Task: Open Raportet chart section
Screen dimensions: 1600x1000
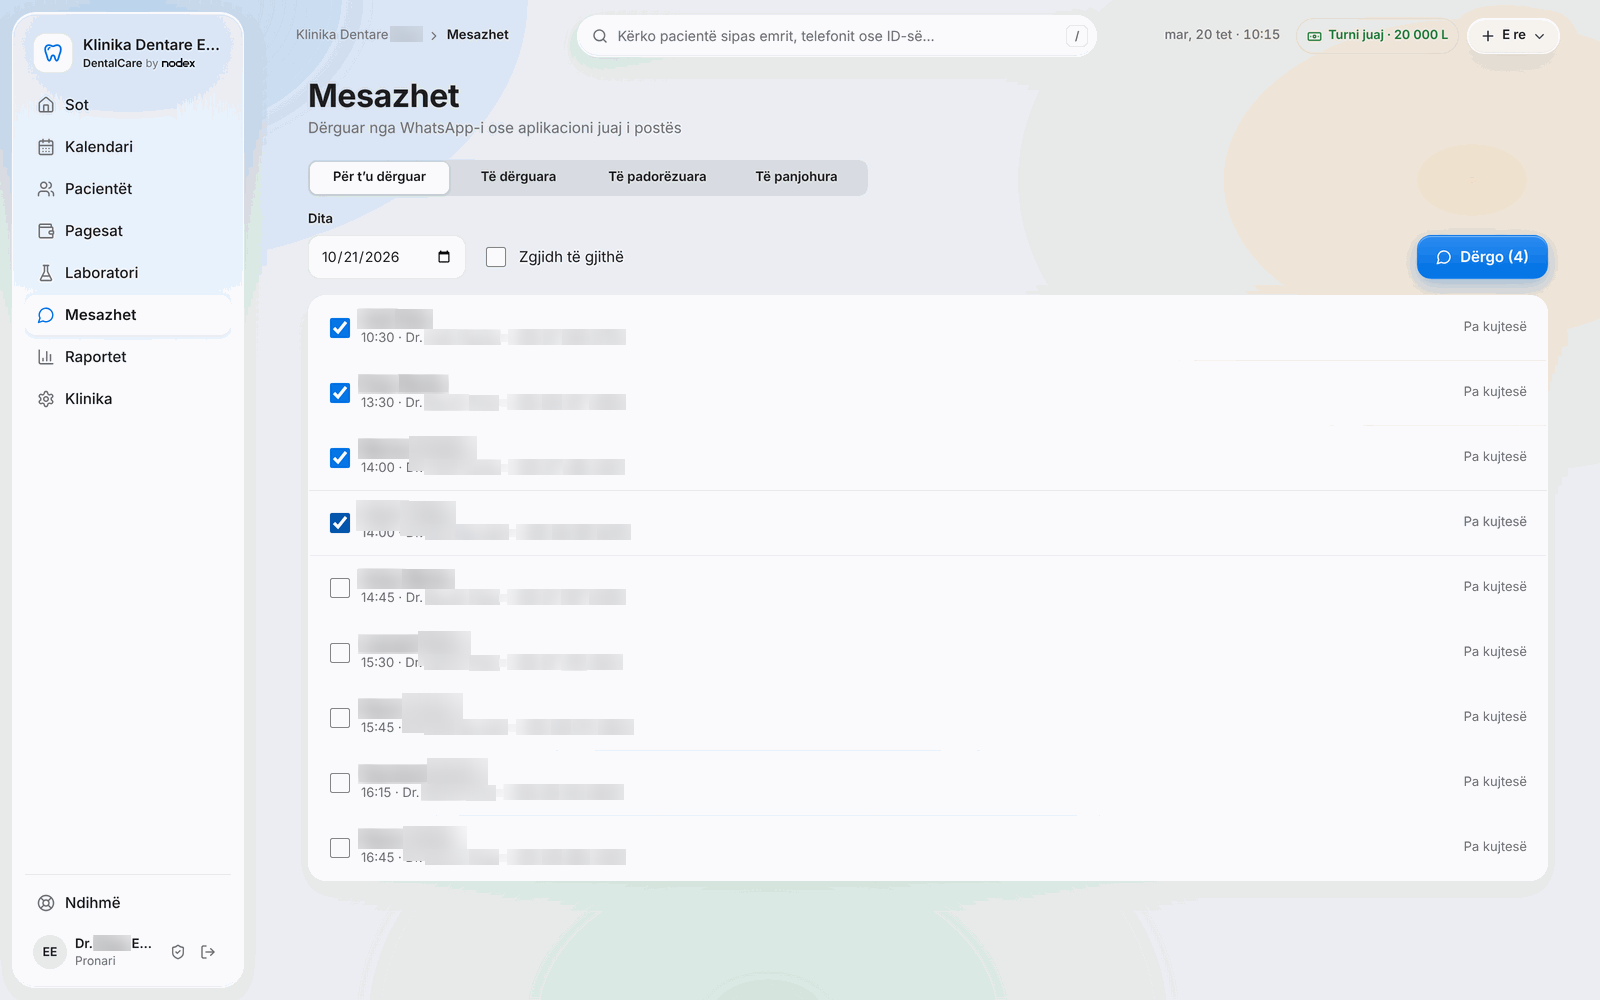Action: (x=128, y=357)
